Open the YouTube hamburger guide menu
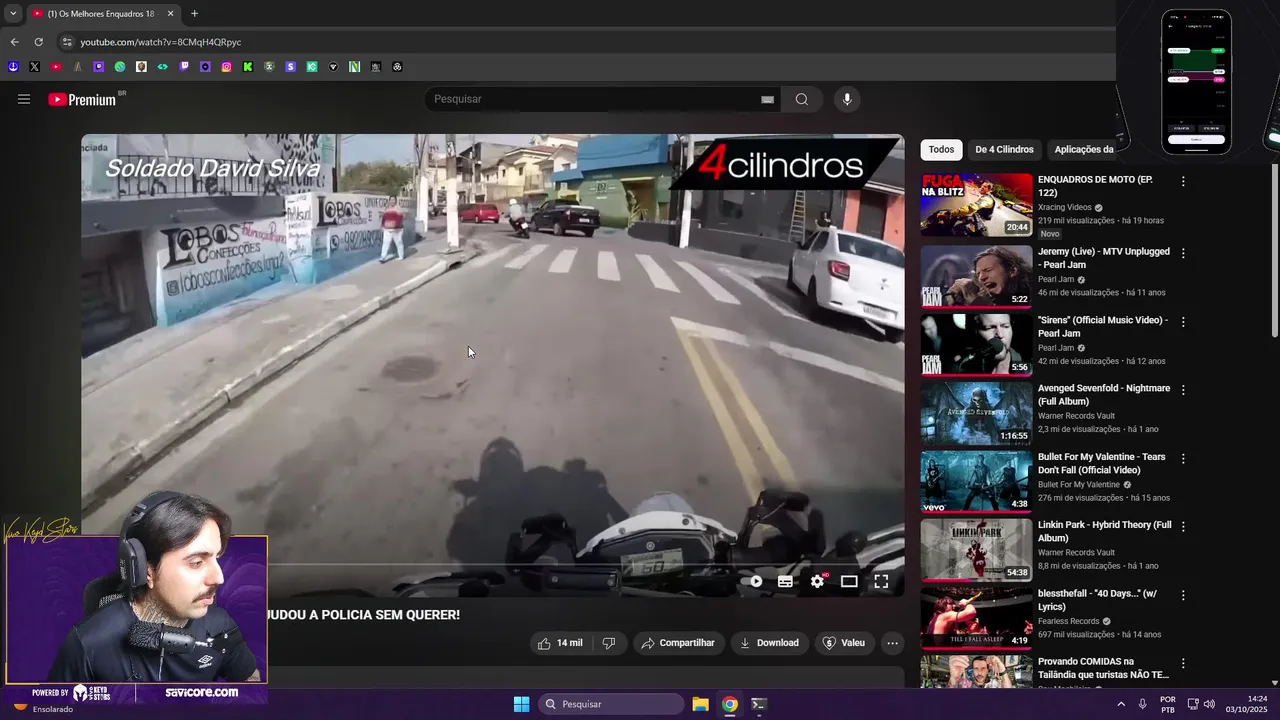Image resolution: width=1280 pixels, height=720 pixels. click(24, 99)
